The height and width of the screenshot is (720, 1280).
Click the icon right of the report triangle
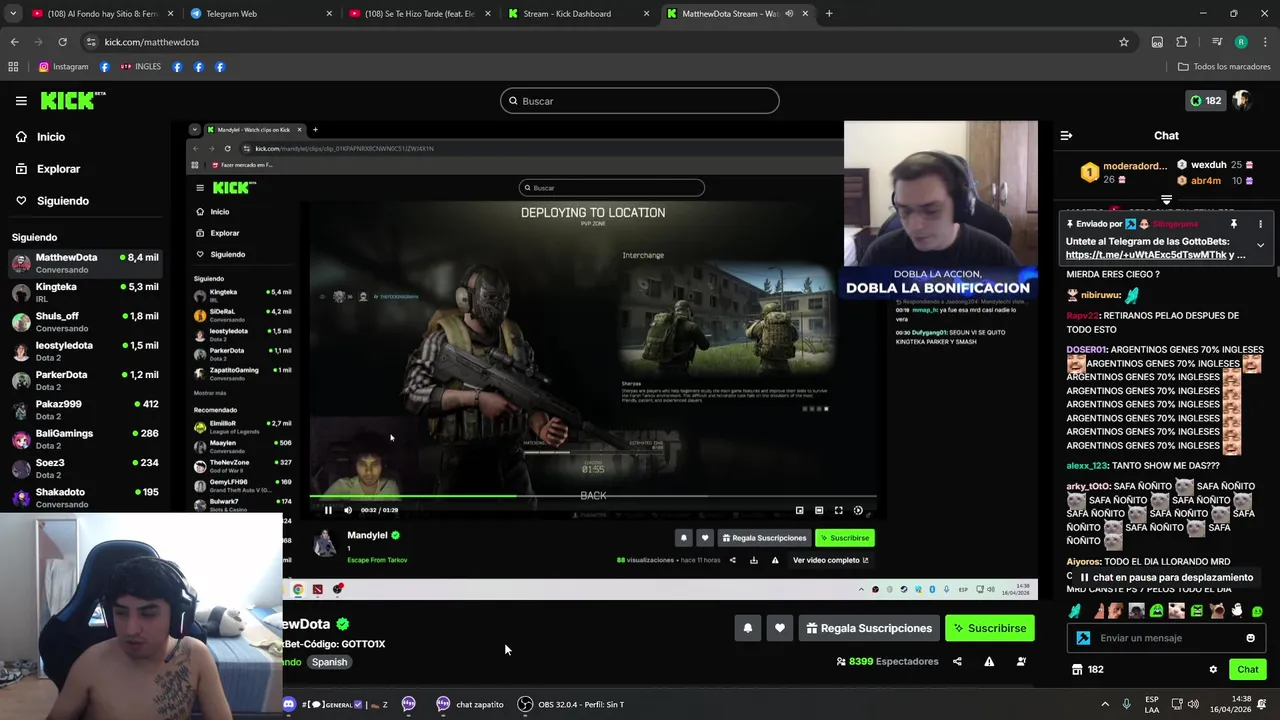1021,661
